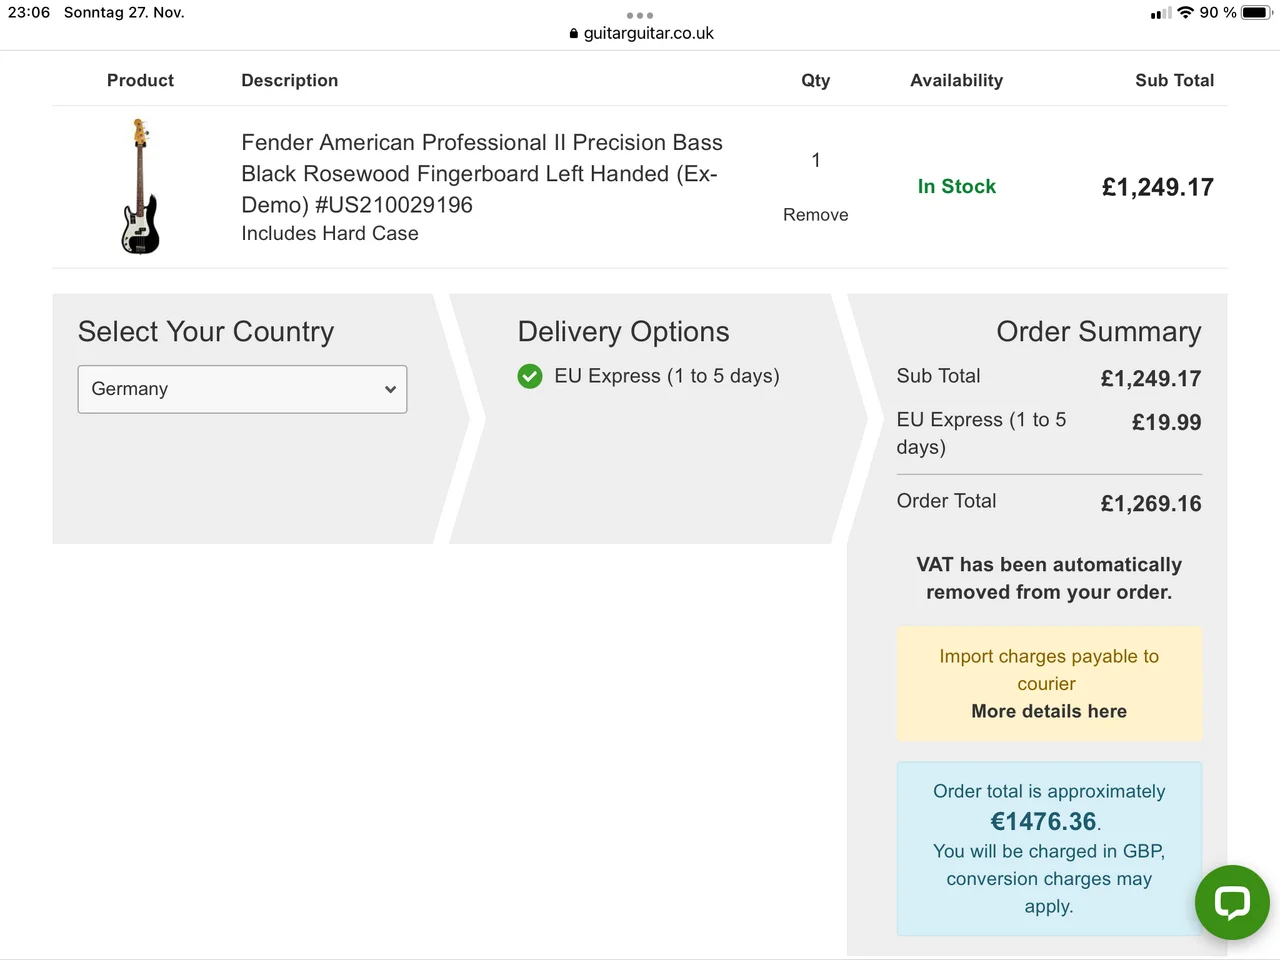Select the green EU Express checkmark
1280x960 pixels.
tap(530, 376)
